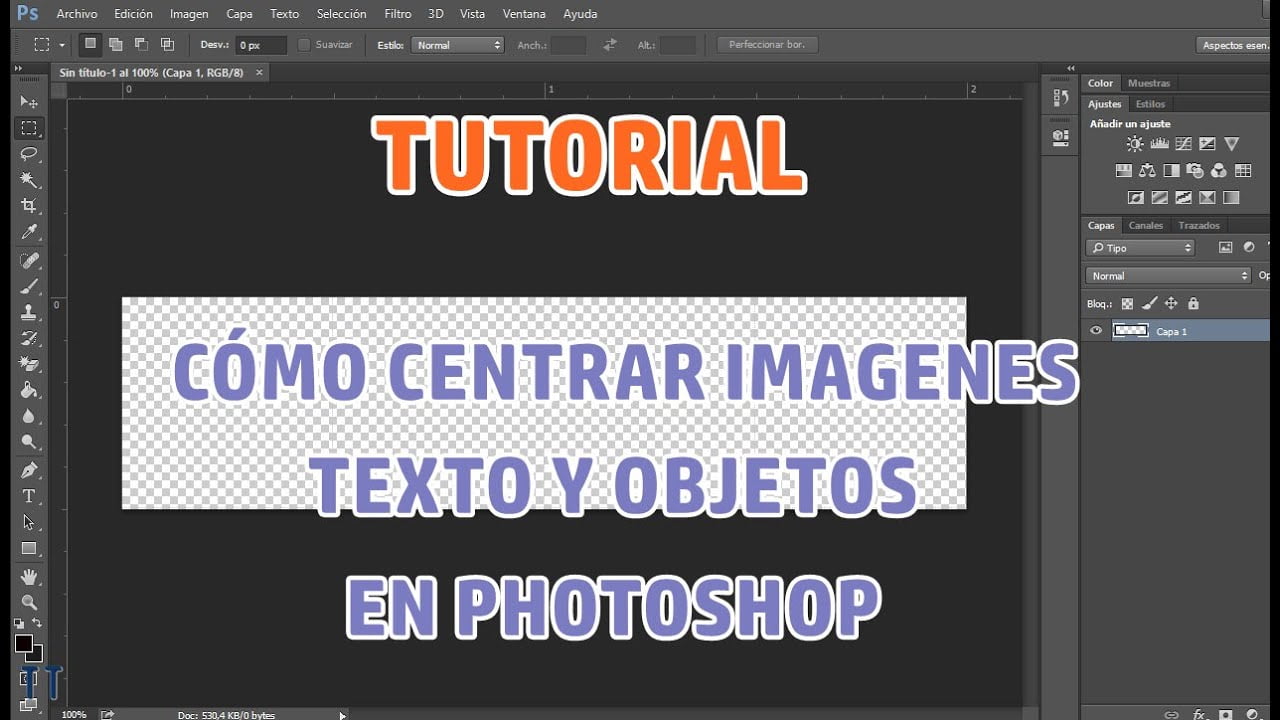Add a Channel Mixer adjustment
The width and height of the screenshot is (1280, 720).
tap(1219, 171)
